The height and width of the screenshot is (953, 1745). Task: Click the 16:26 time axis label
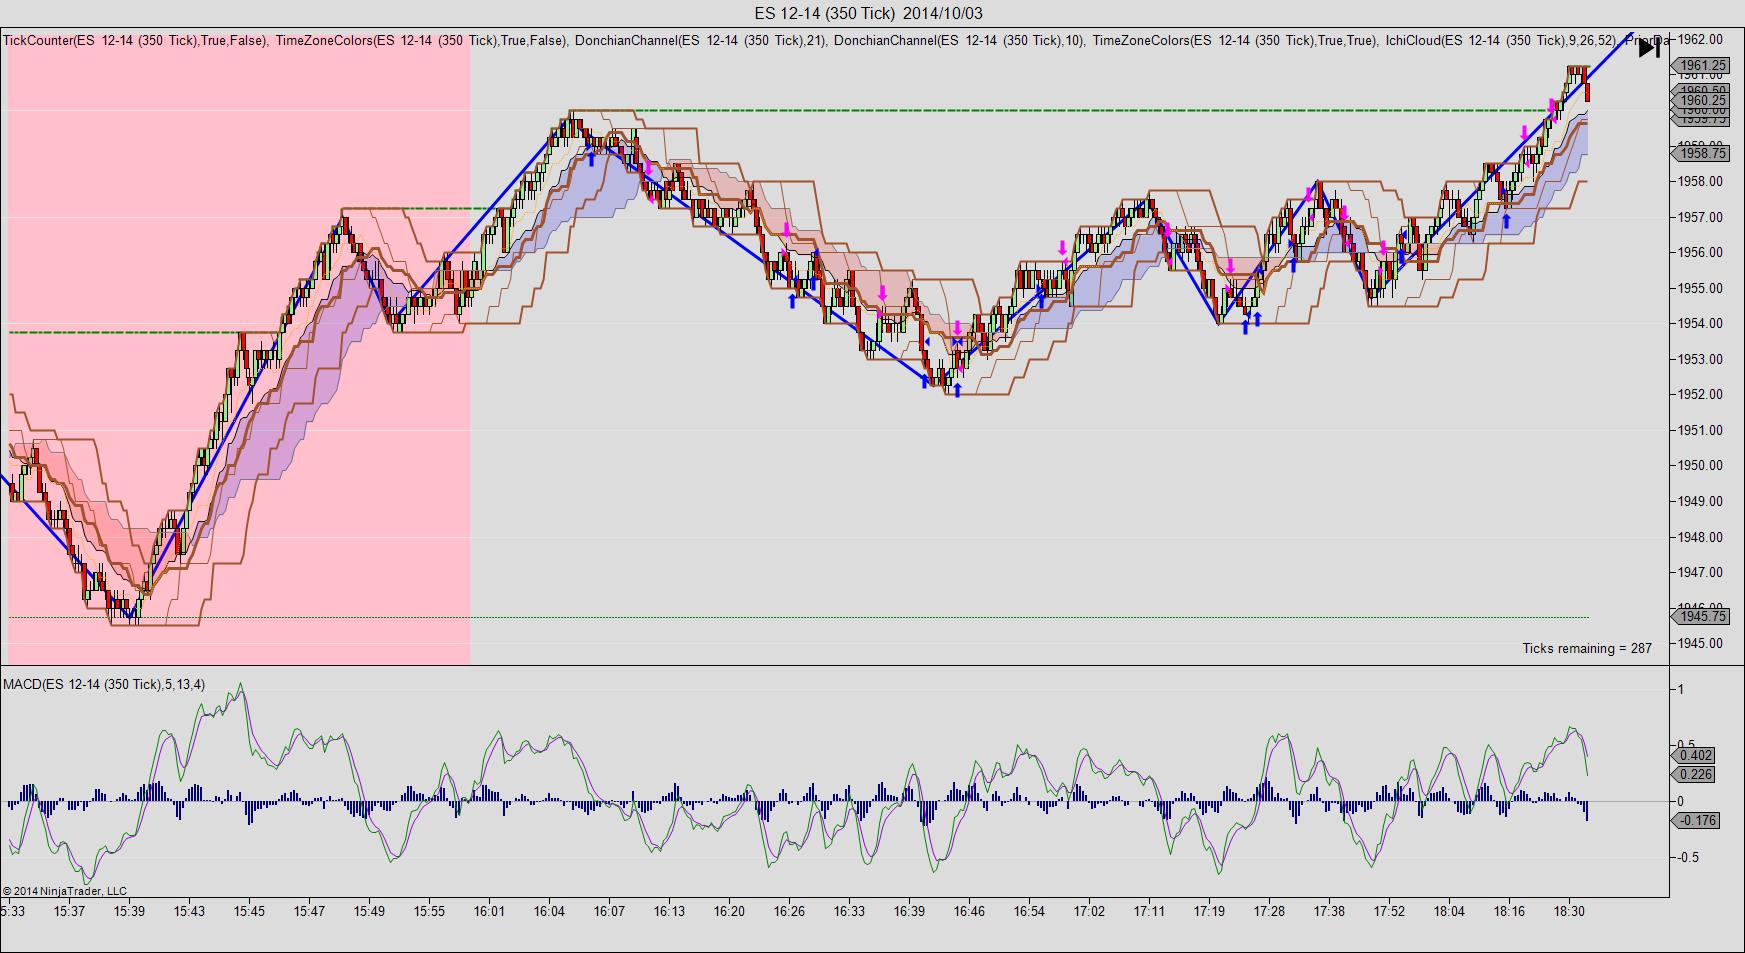click(x=790, y=911)
